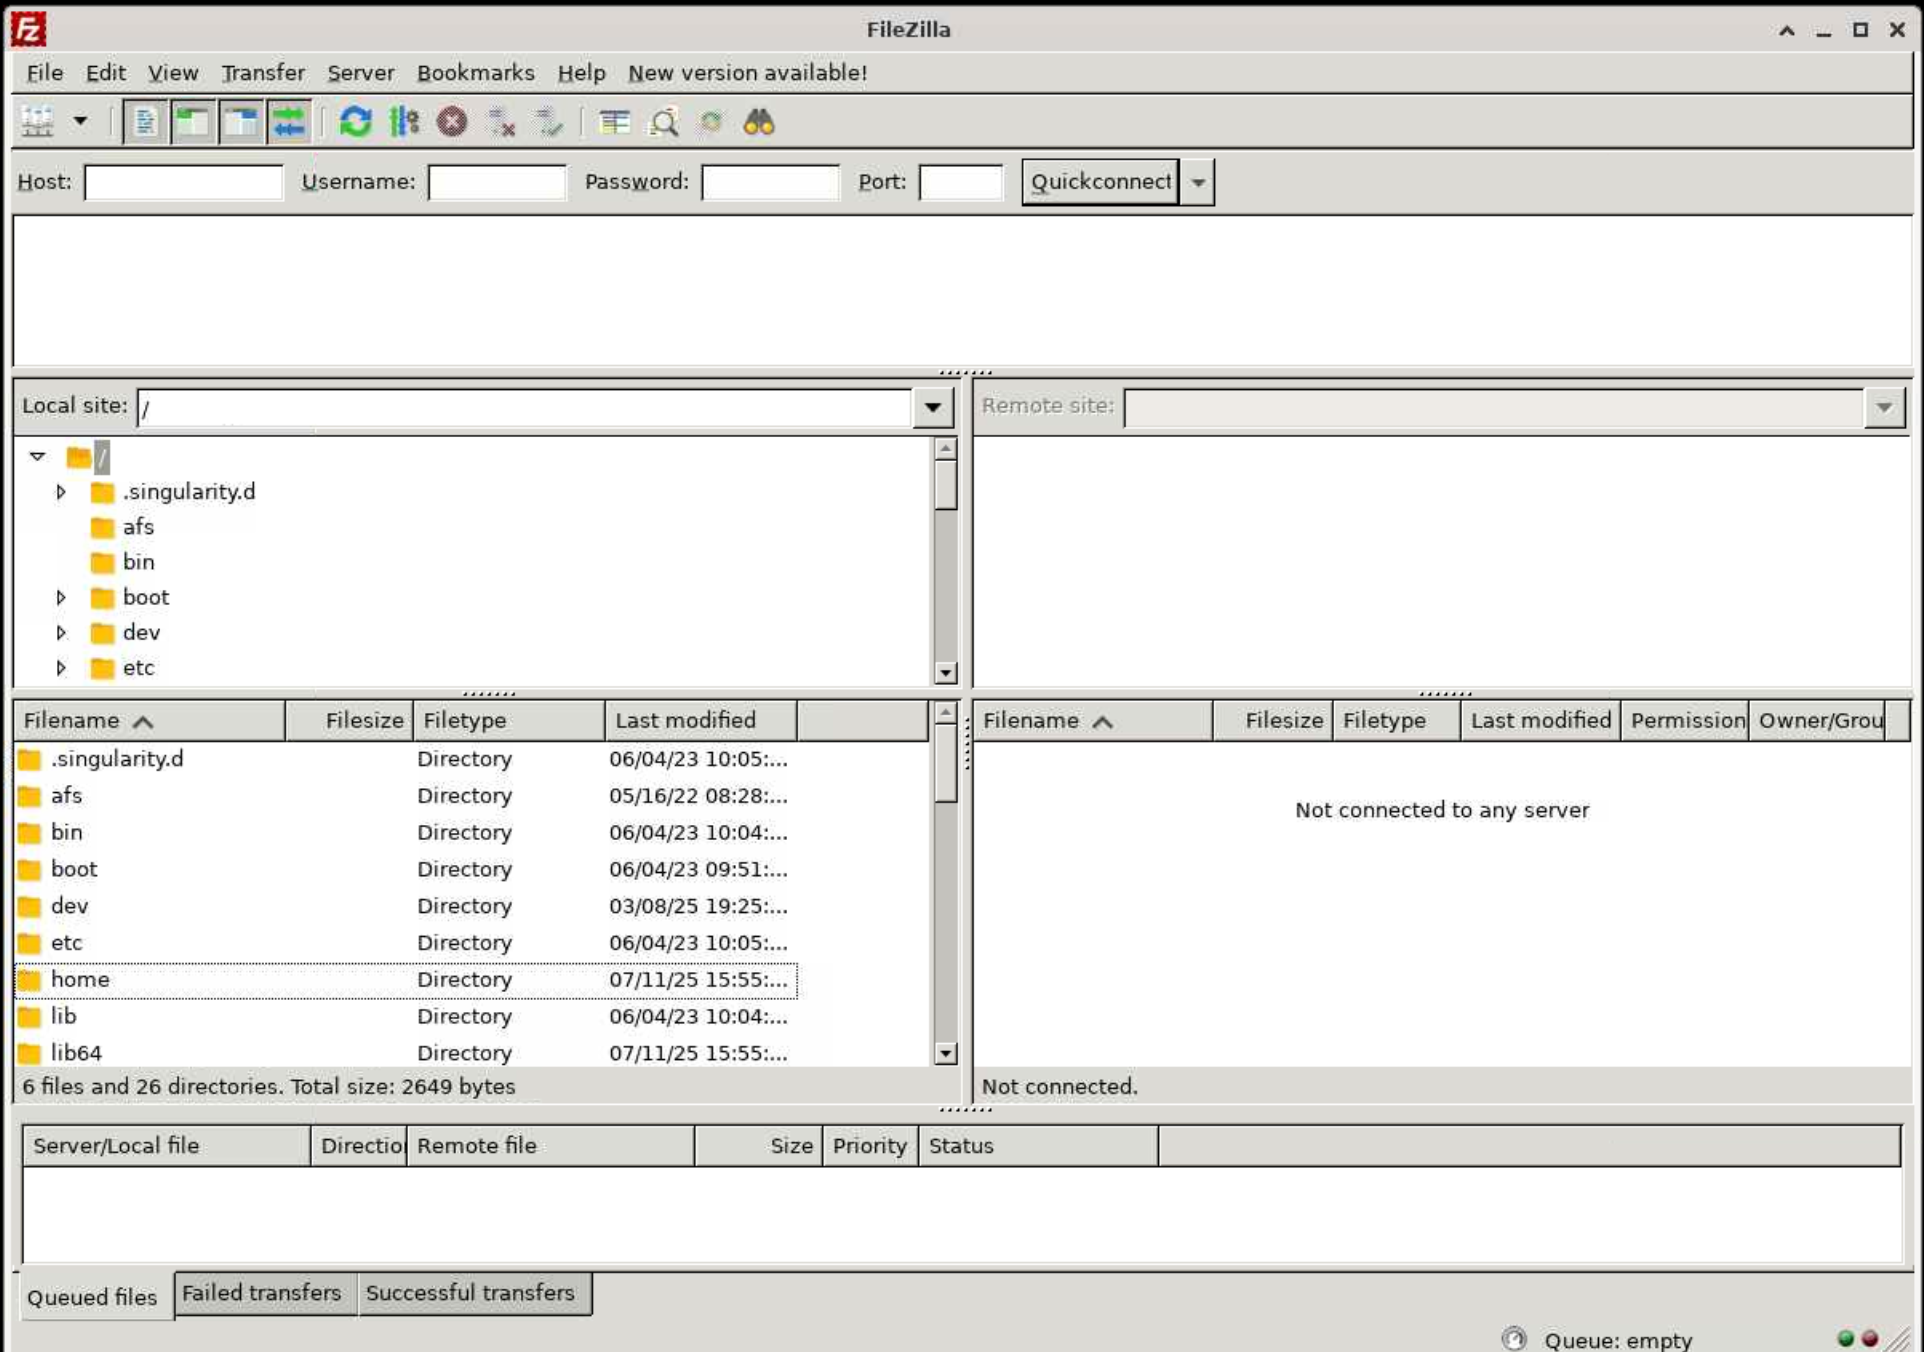
Task: Toggle remote directory tree display
Action: pos(240,122)
